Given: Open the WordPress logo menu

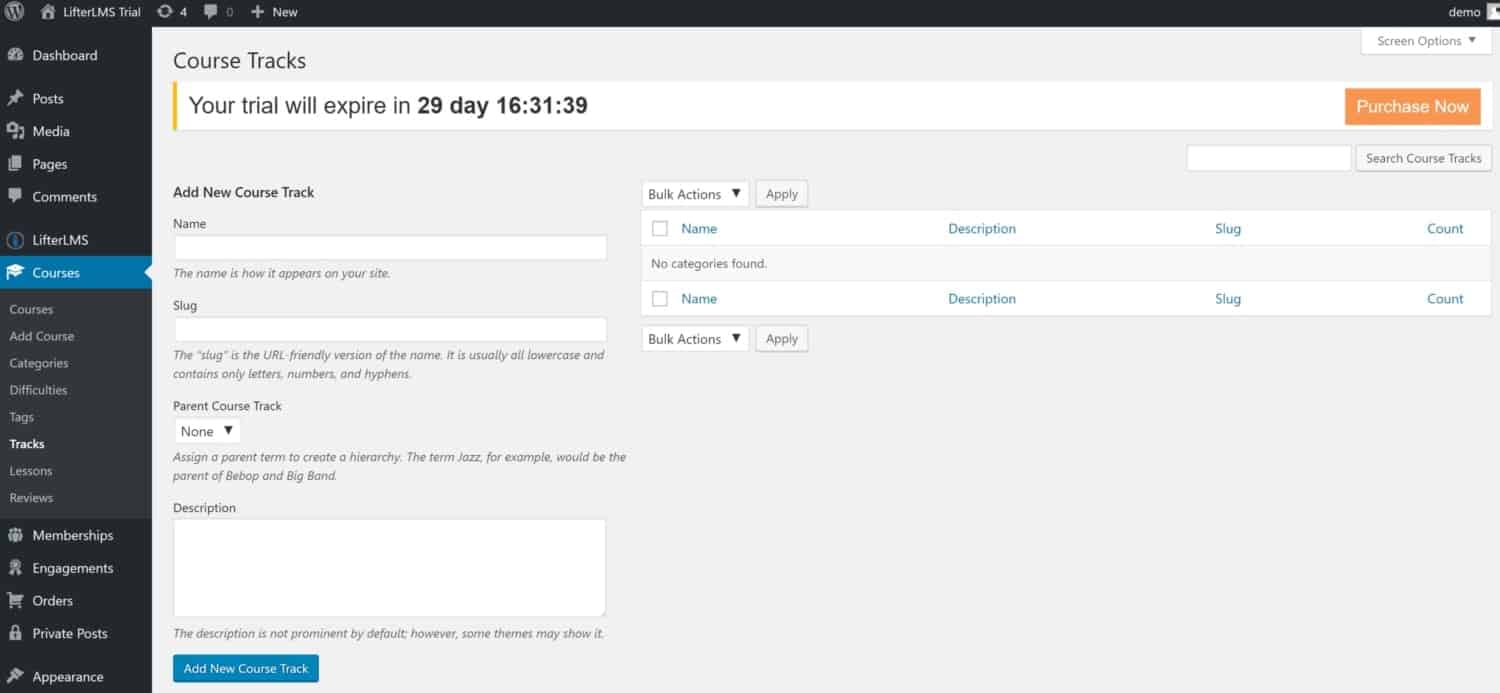Looking at the screenshot, I should tap(15, 12).
